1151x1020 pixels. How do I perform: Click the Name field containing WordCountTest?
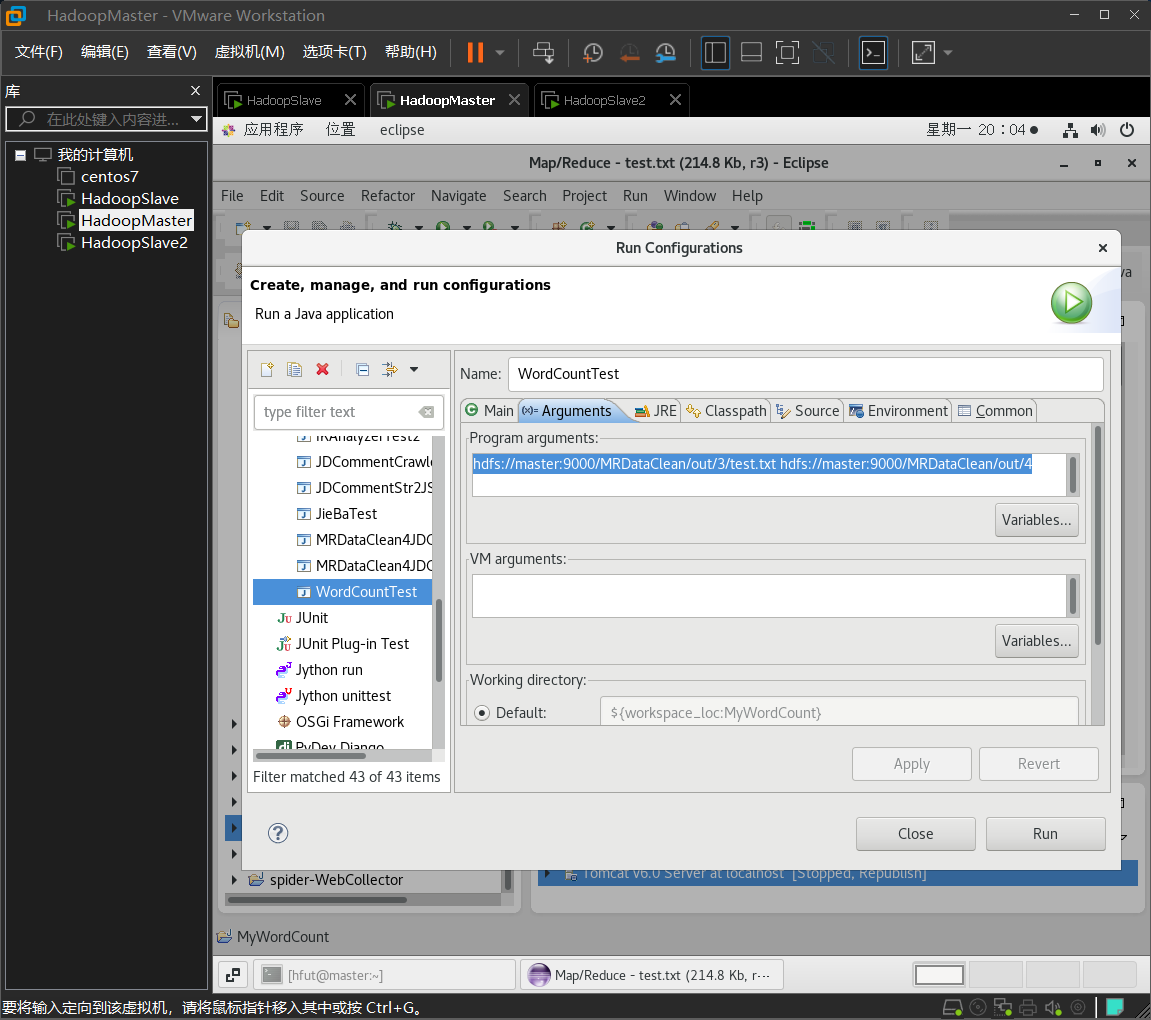pos(805,374)
